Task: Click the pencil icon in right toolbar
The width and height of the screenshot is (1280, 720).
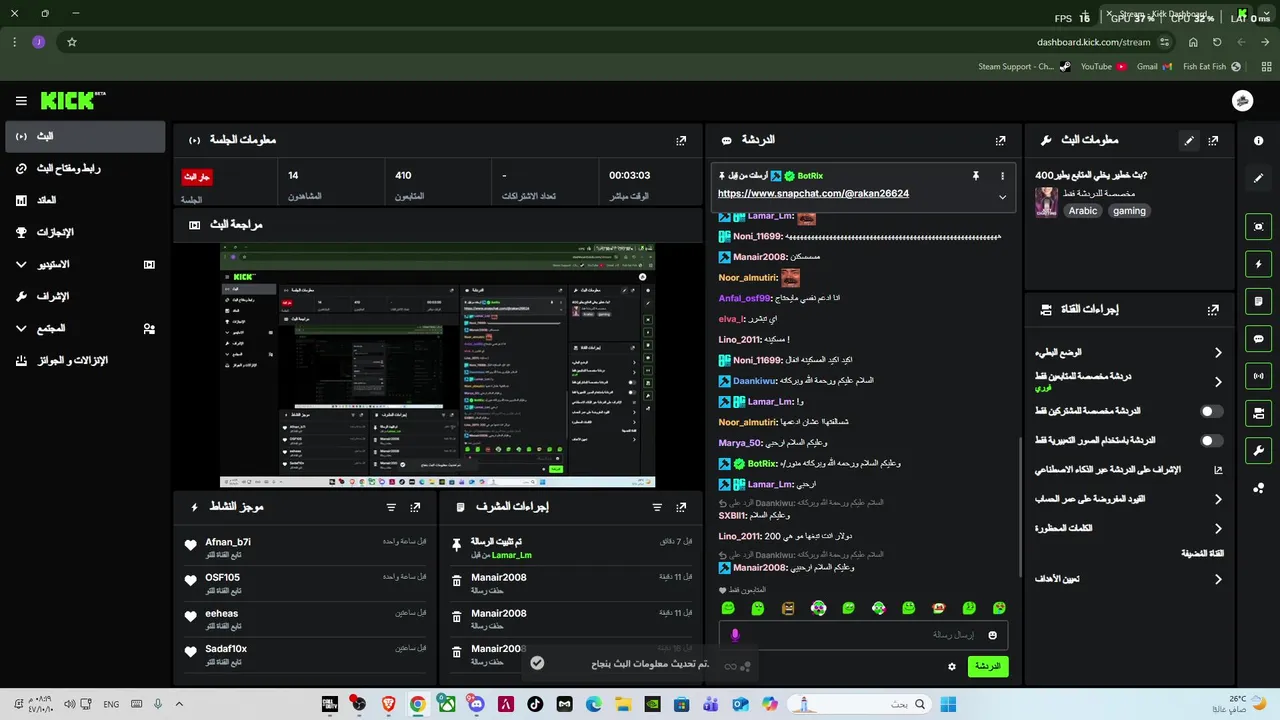Action: [x=1259, y=178]
